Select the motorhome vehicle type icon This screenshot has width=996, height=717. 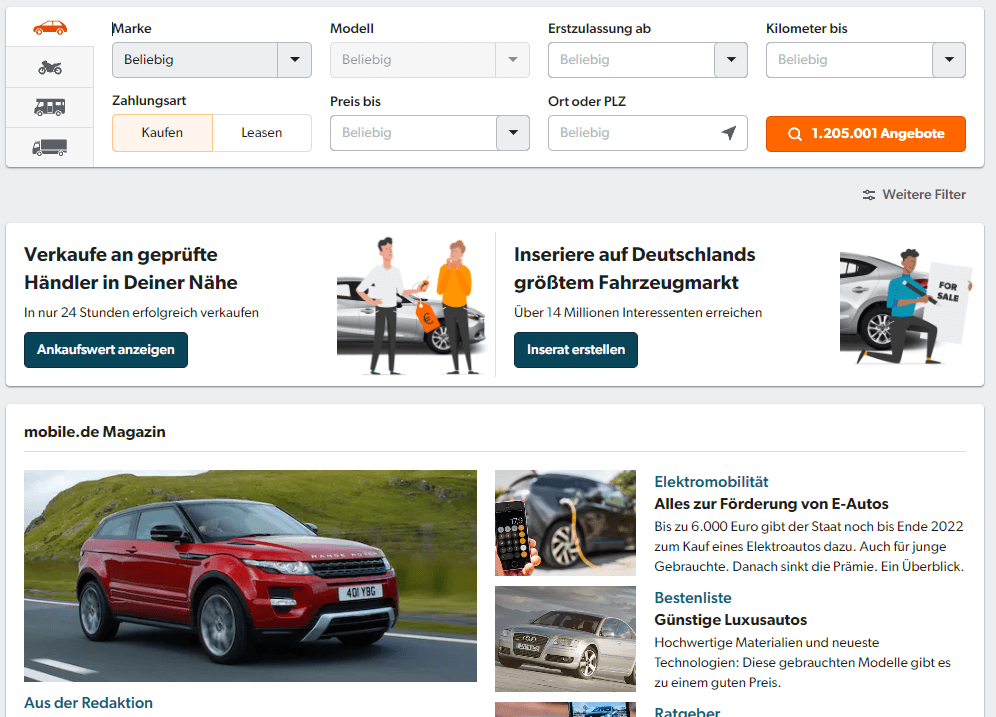point(50,107)
